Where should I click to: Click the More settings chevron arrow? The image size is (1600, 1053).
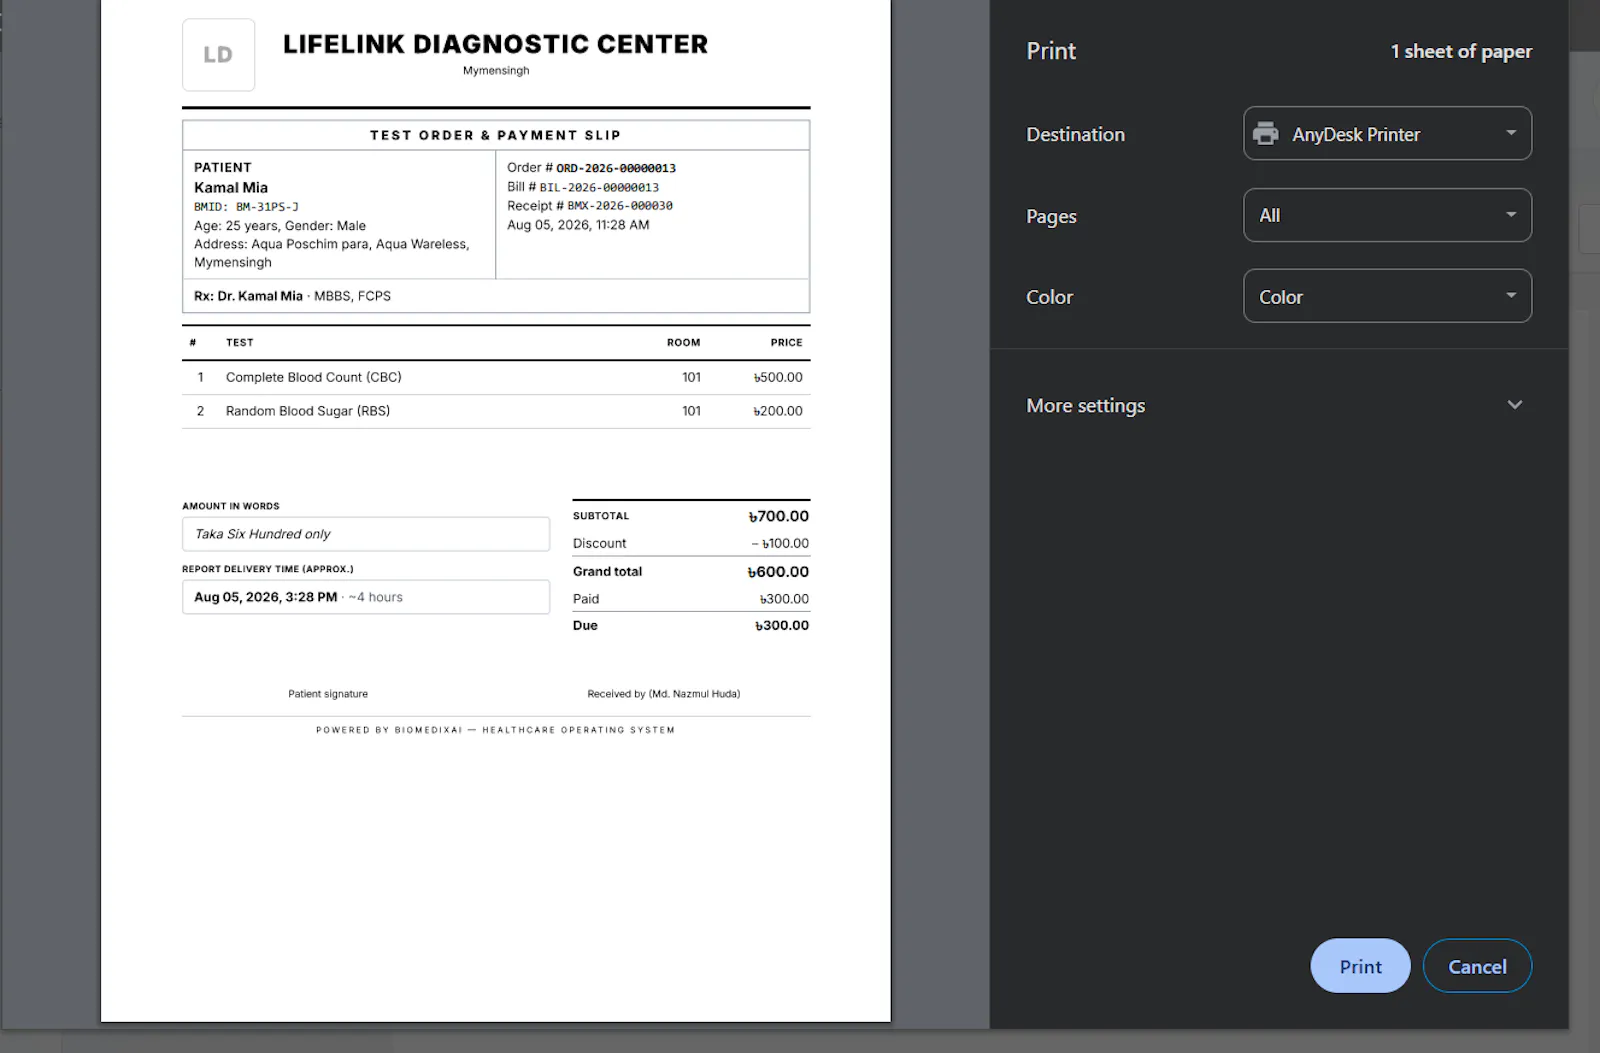tap(1514, 405)
